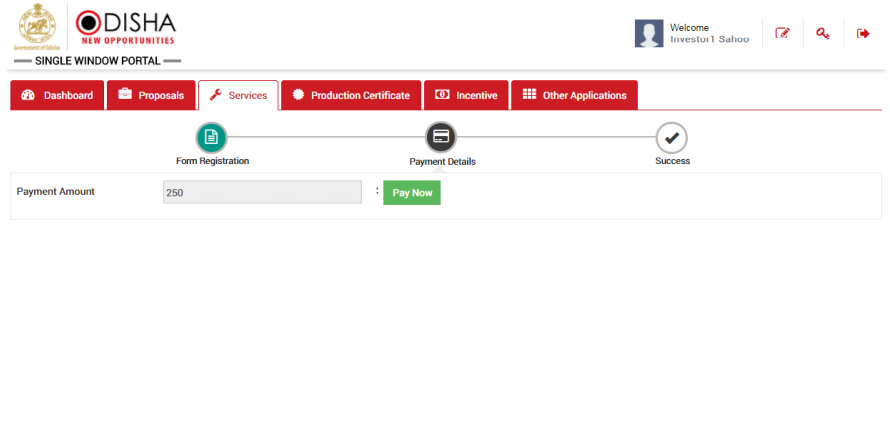Click the Welcome Investor1 Sahoo username text
The image size is (890, 444).
[x=709, y=33]
